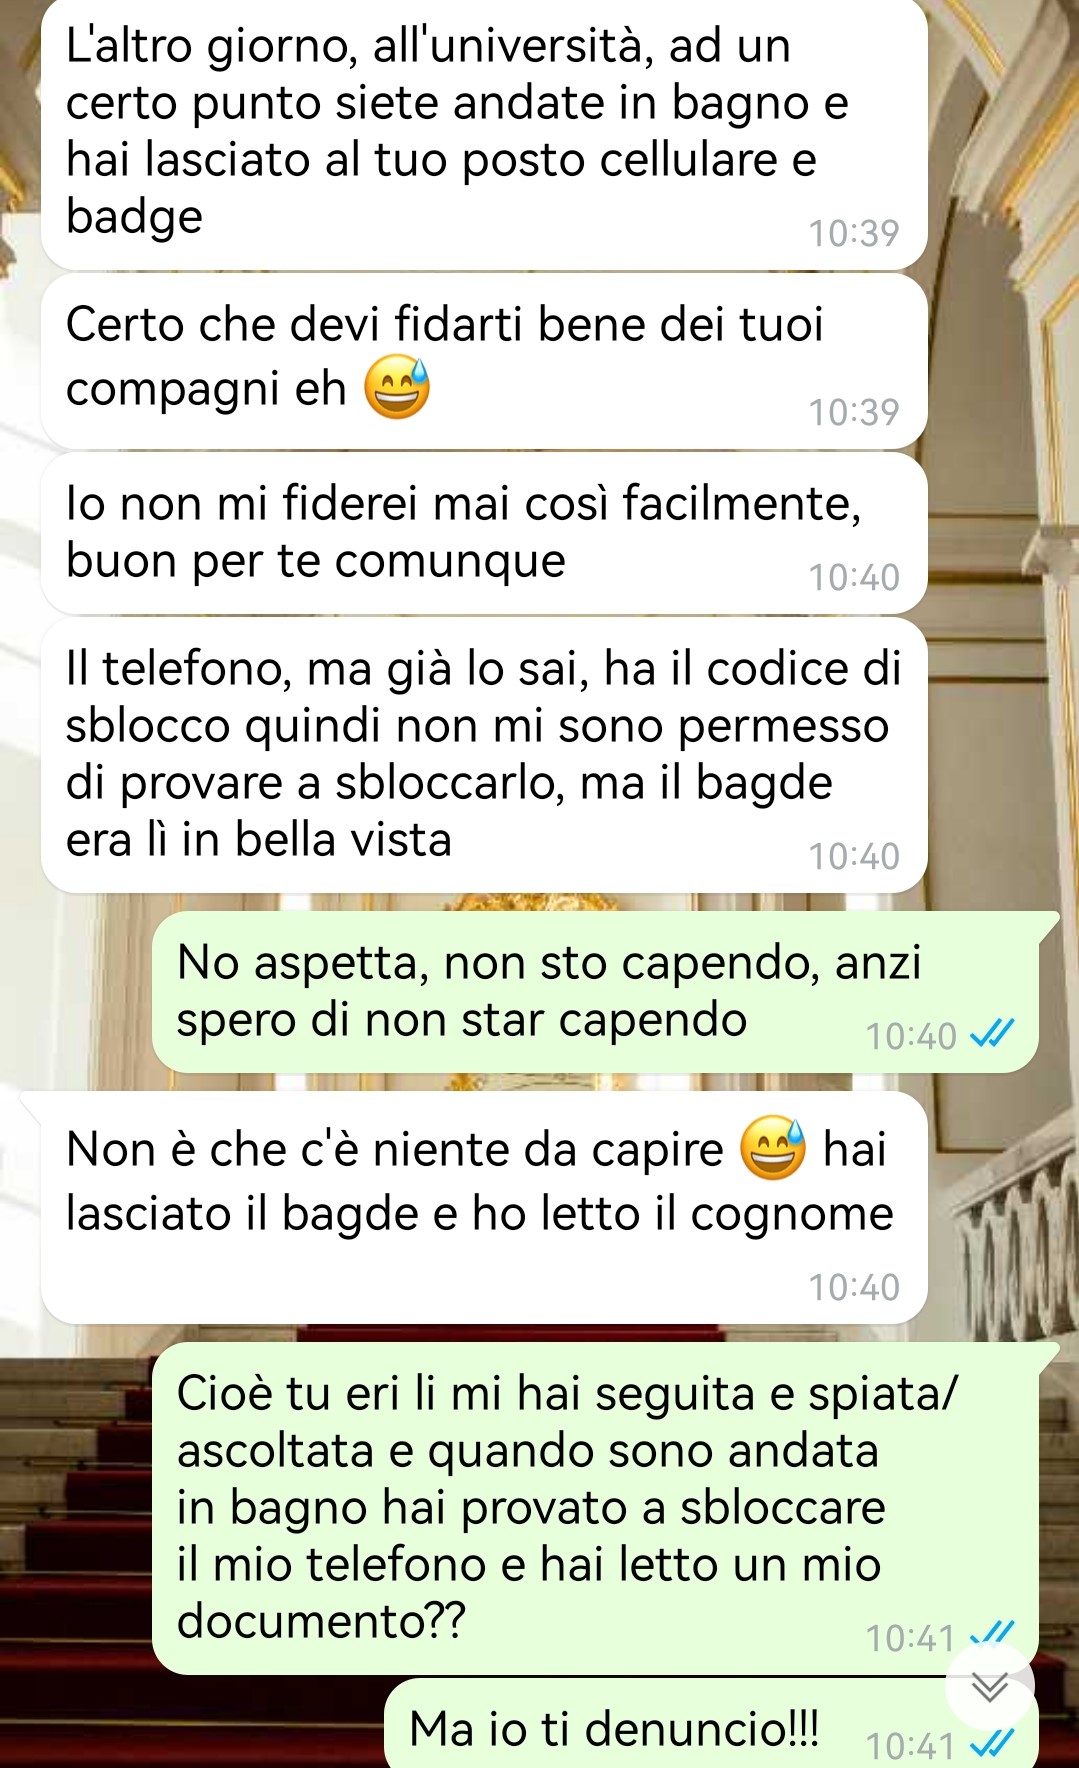Tap the word 'documento??' in the green bubble
The image size is (1079, 1768).
click(x=321, y=1620)
